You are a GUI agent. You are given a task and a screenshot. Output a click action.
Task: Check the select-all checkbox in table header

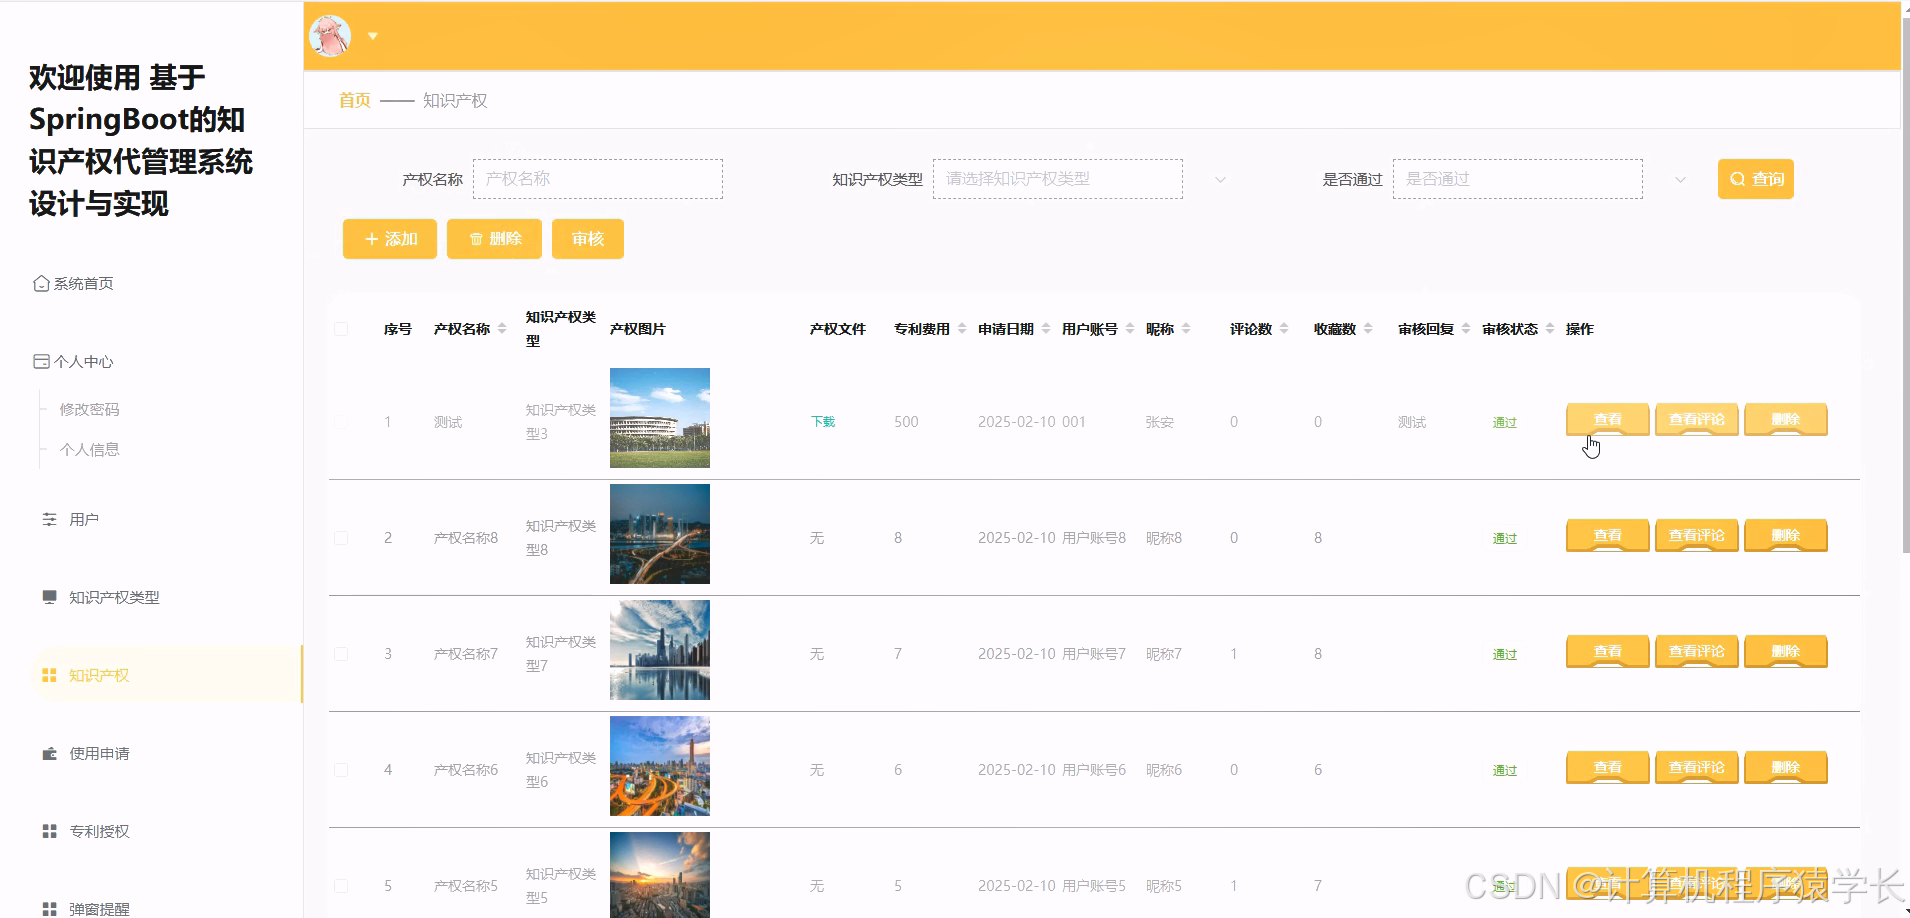(x=340, y=328)
